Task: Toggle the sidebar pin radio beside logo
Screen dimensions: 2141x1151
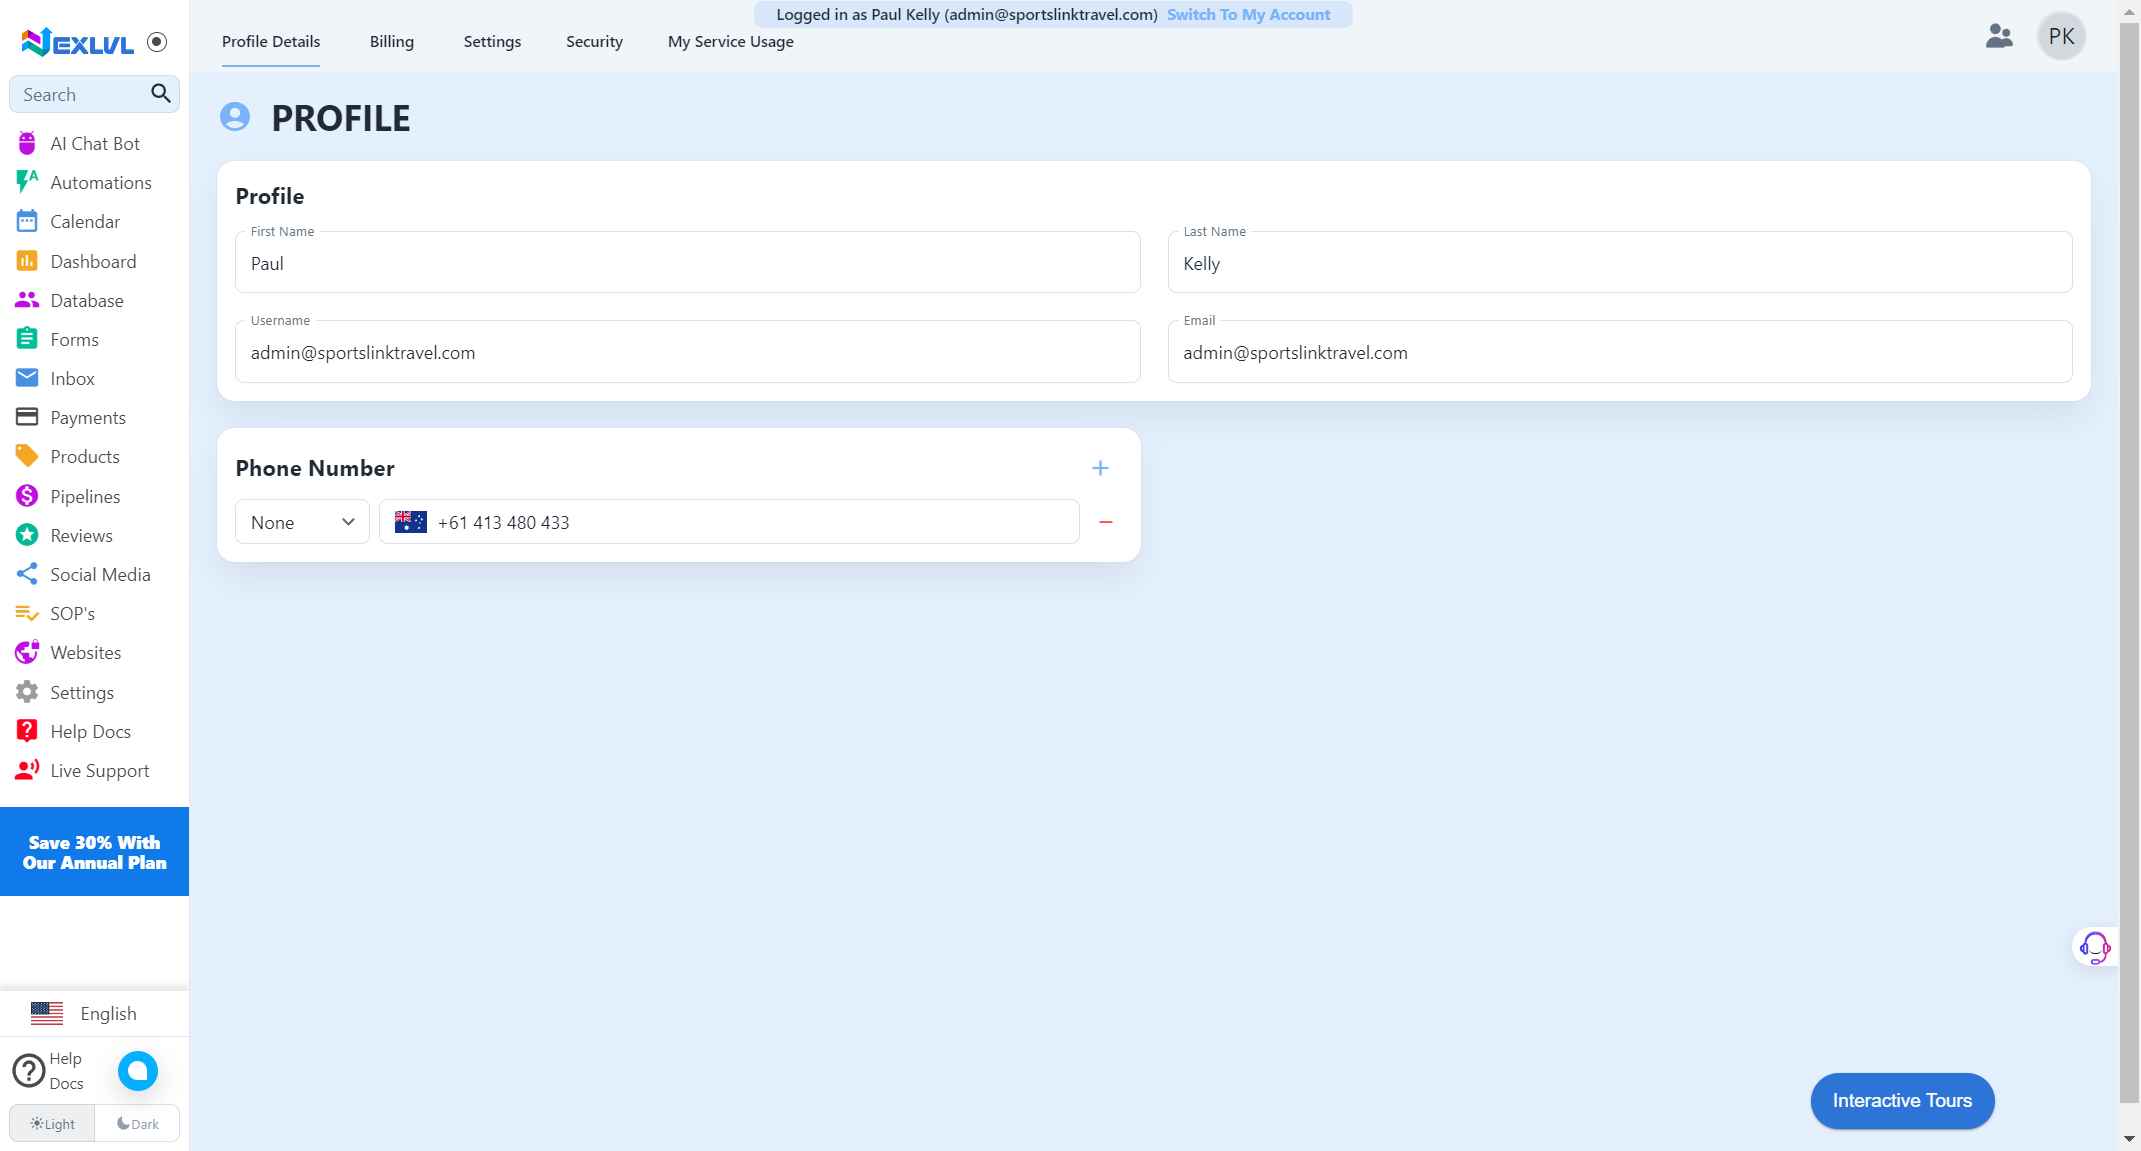Action: pos(157,42)
